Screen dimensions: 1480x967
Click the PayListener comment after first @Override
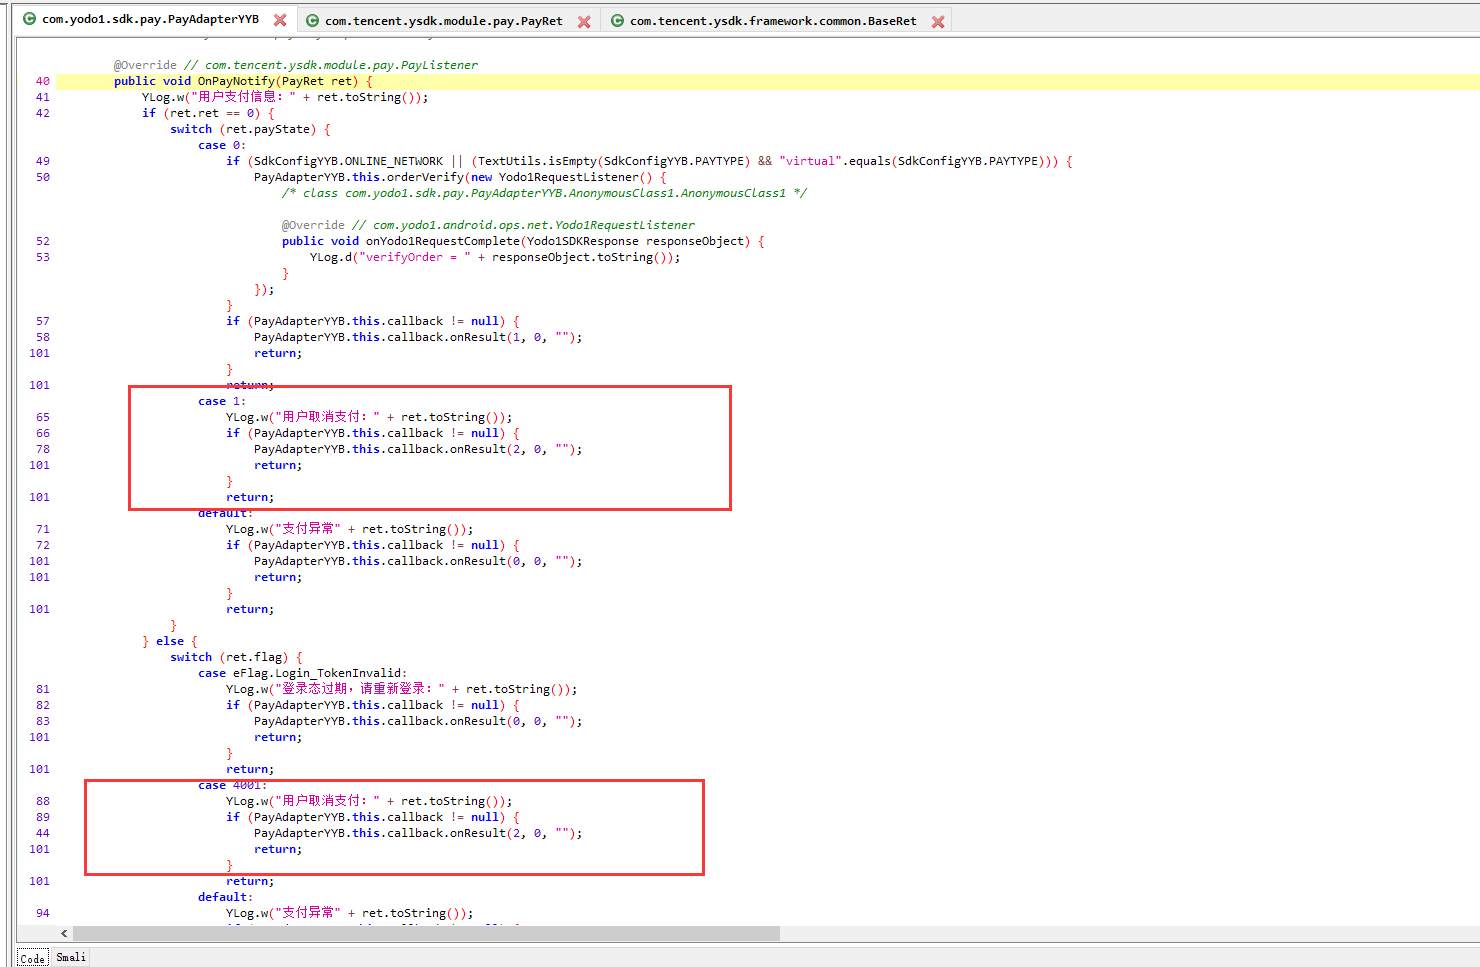pos(330,65)
